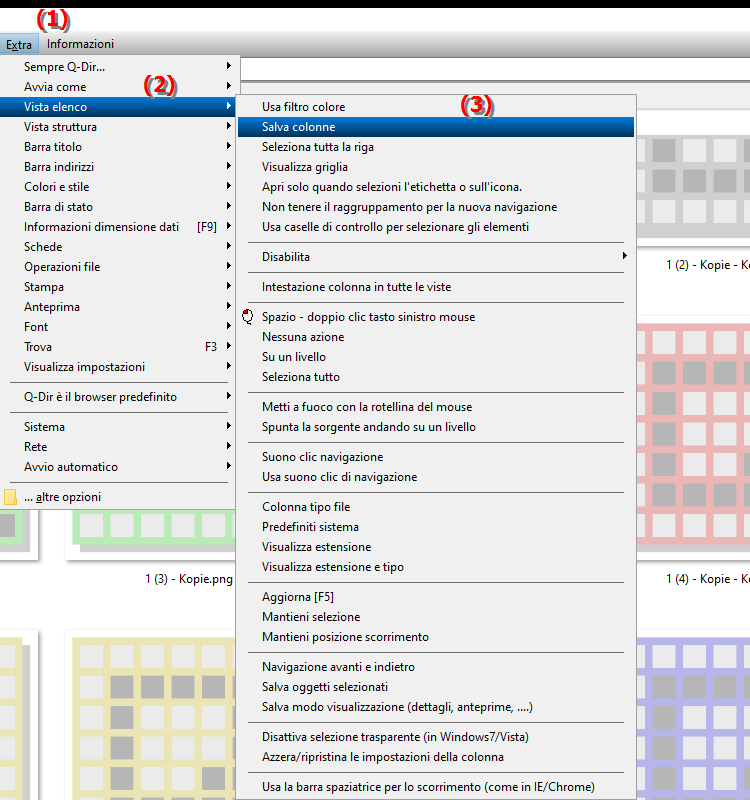Expand the Disabilita submenu

[436, 257]
